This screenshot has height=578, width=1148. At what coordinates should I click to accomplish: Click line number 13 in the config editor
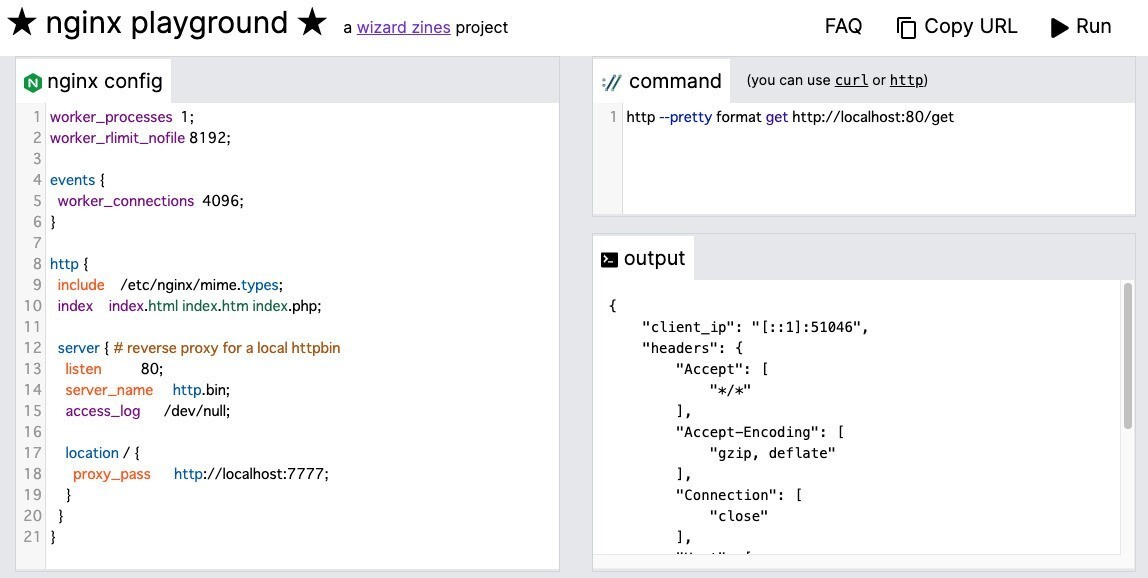pos(31,369)
